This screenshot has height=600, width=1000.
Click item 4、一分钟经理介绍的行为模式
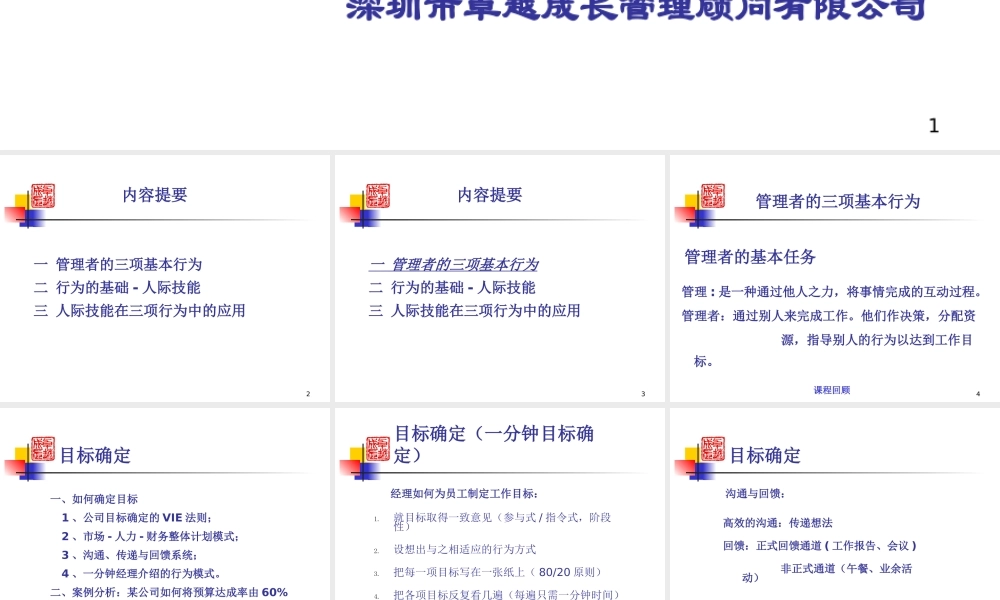click(141, 573)
